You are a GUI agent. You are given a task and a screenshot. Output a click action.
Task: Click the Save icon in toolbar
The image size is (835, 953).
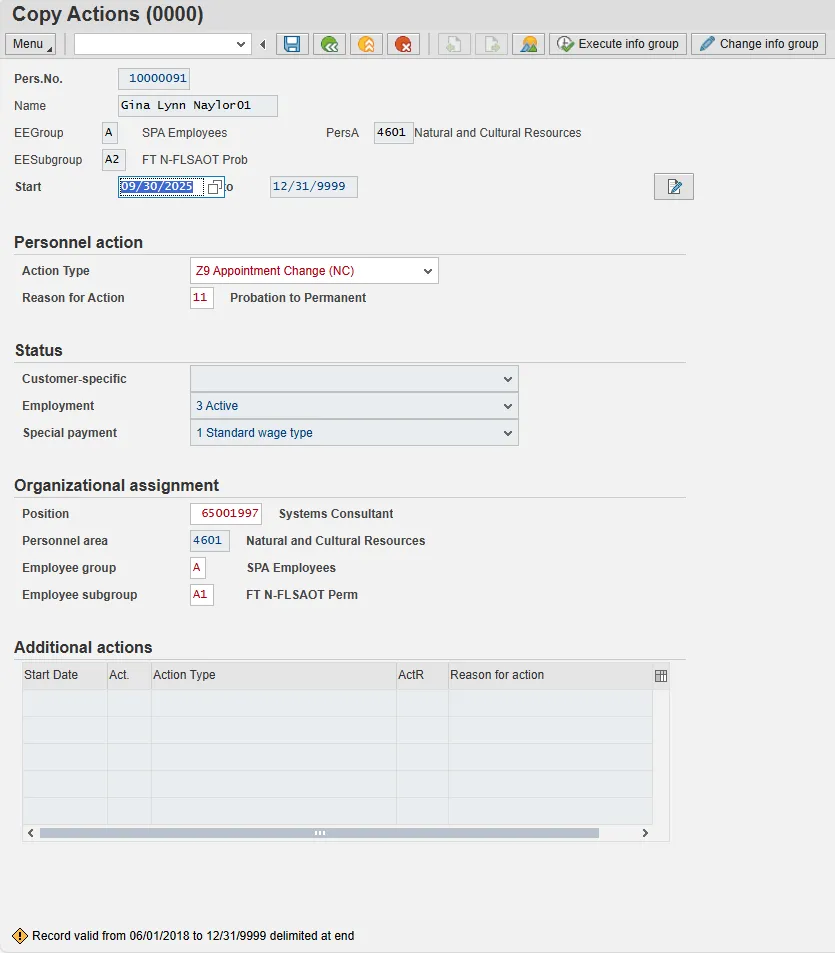coord(292,44)
